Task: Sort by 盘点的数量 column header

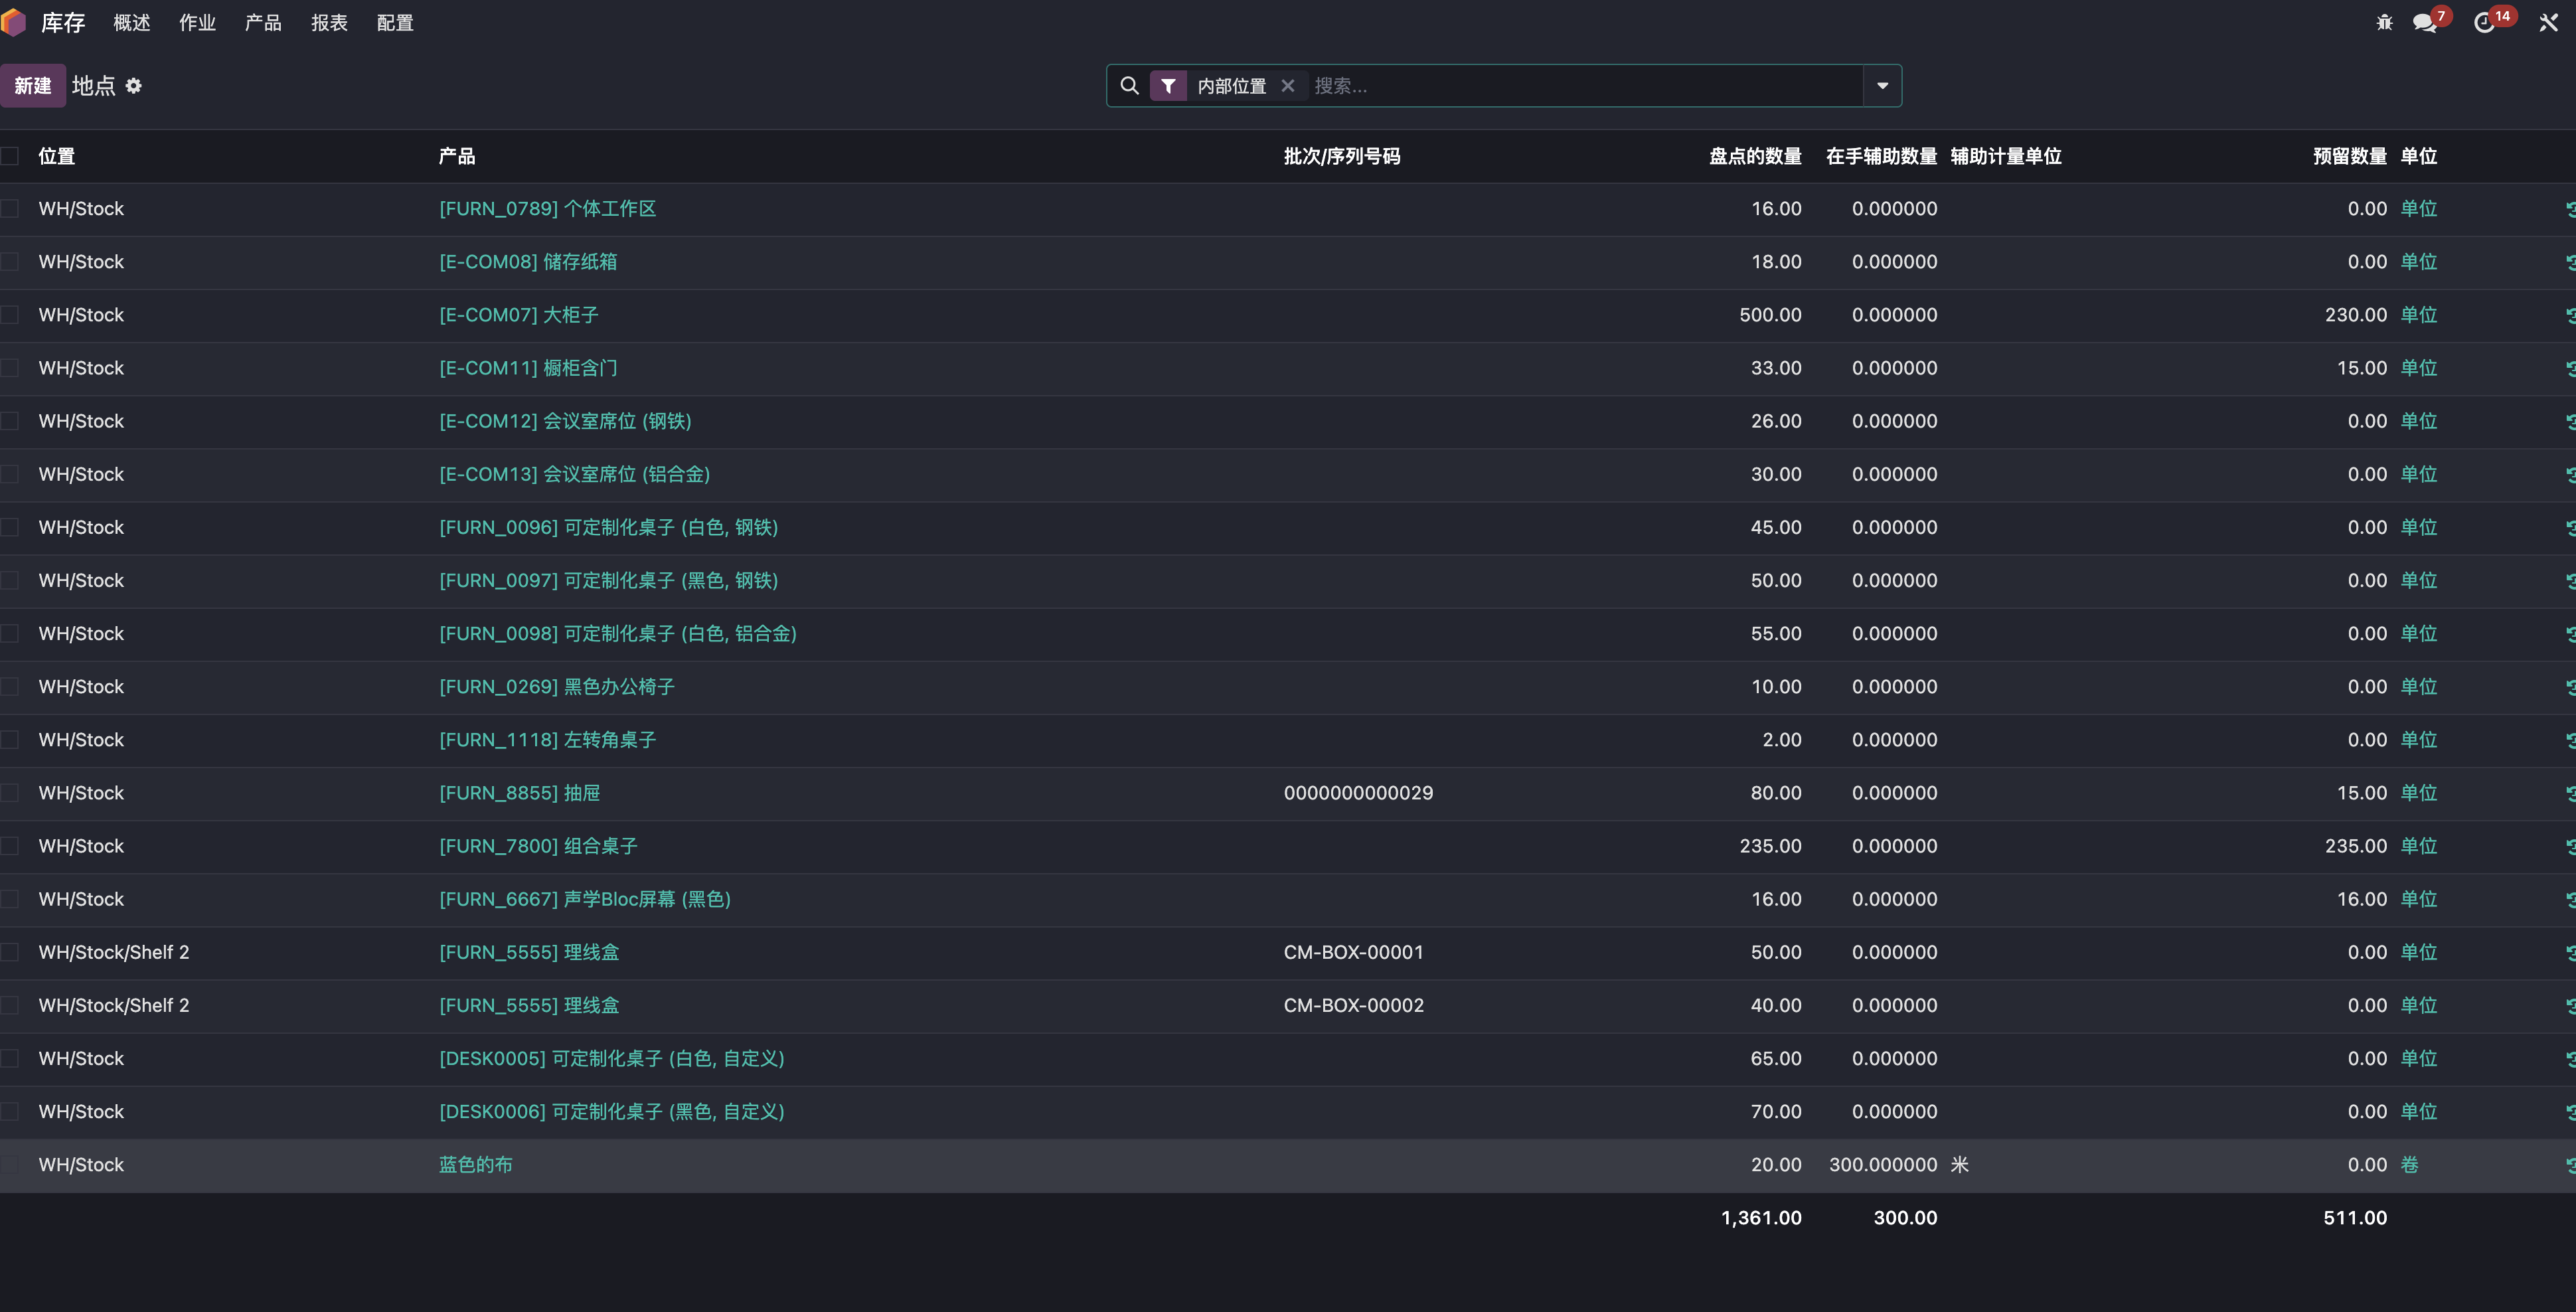Action: 1755,156
